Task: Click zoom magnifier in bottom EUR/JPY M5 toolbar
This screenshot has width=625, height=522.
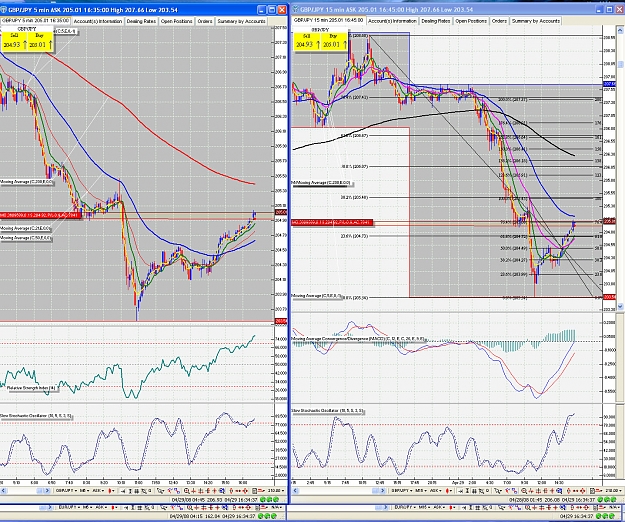Action: click(x=189, y=508)
